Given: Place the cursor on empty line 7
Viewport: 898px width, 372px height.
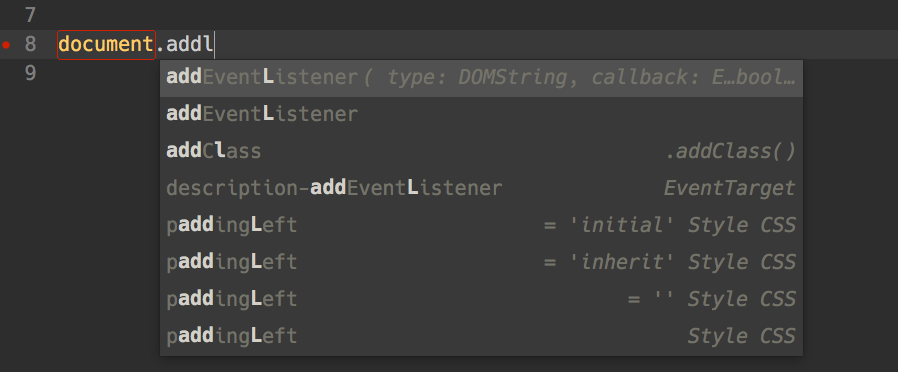Looking at the screenshot, I should (x=458, y=15).
